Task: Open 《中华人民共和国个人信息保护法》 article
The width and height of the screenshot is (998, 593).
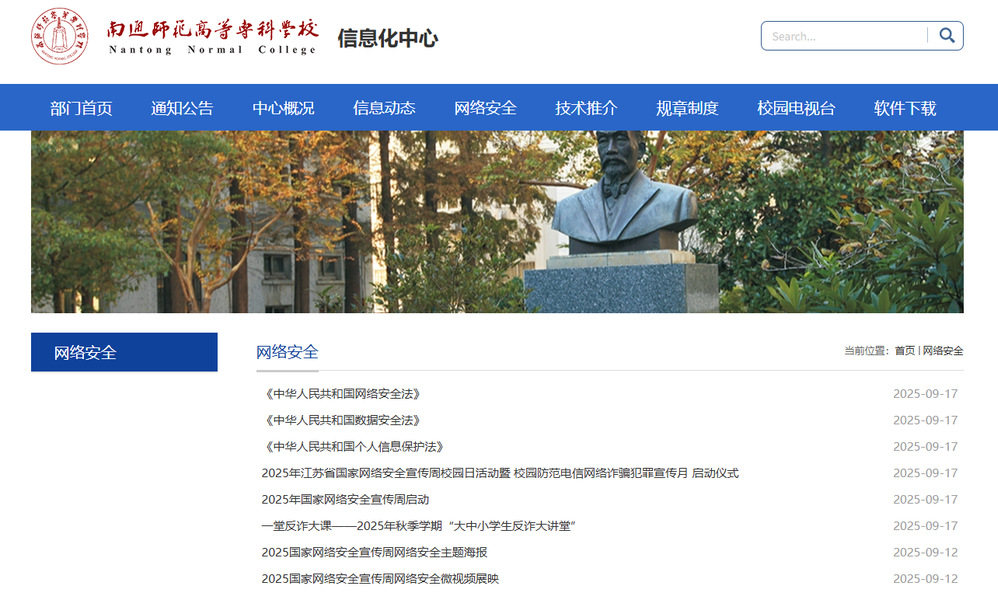Action: pyautogui.click(x=354, y=447)
